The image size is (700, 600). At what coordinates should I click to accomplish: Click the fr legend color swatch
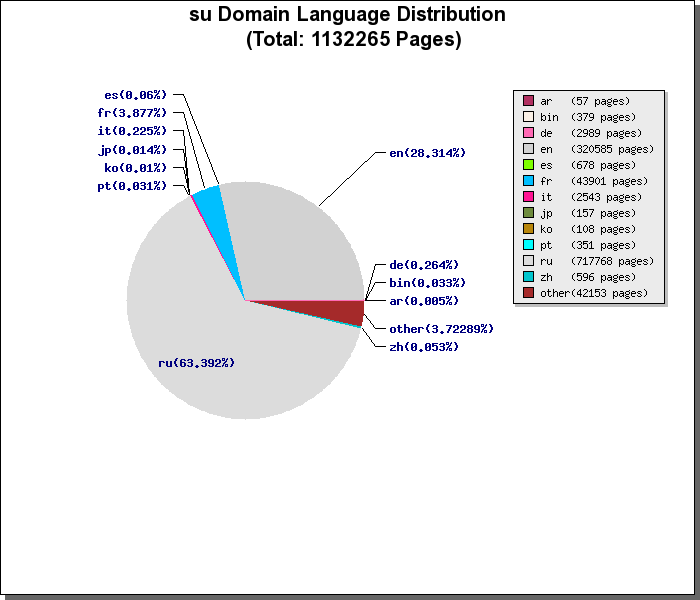528,181
